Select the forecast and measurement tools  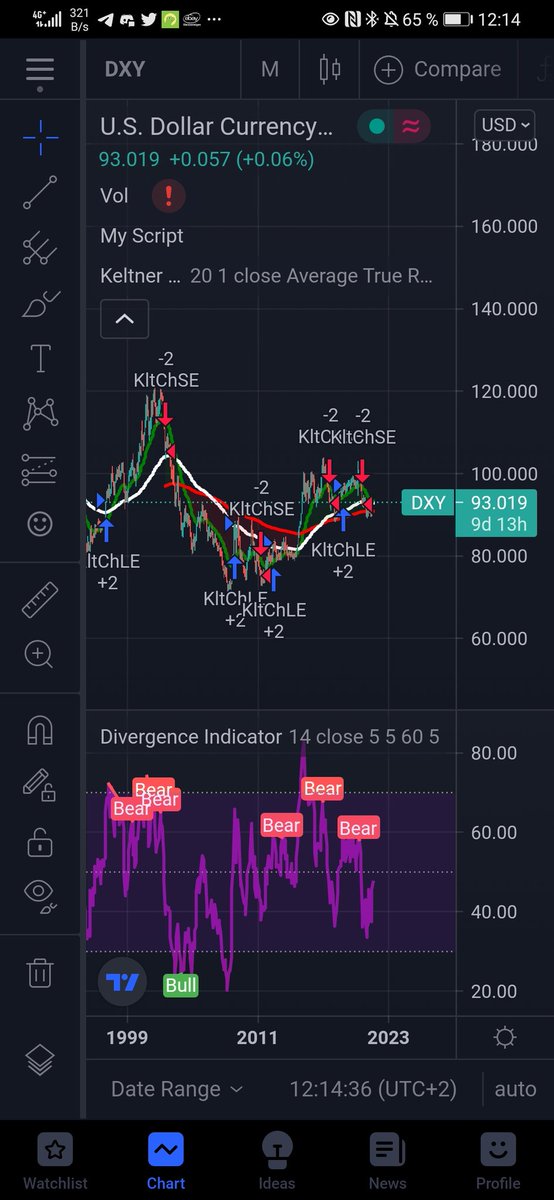coord(40,468)
